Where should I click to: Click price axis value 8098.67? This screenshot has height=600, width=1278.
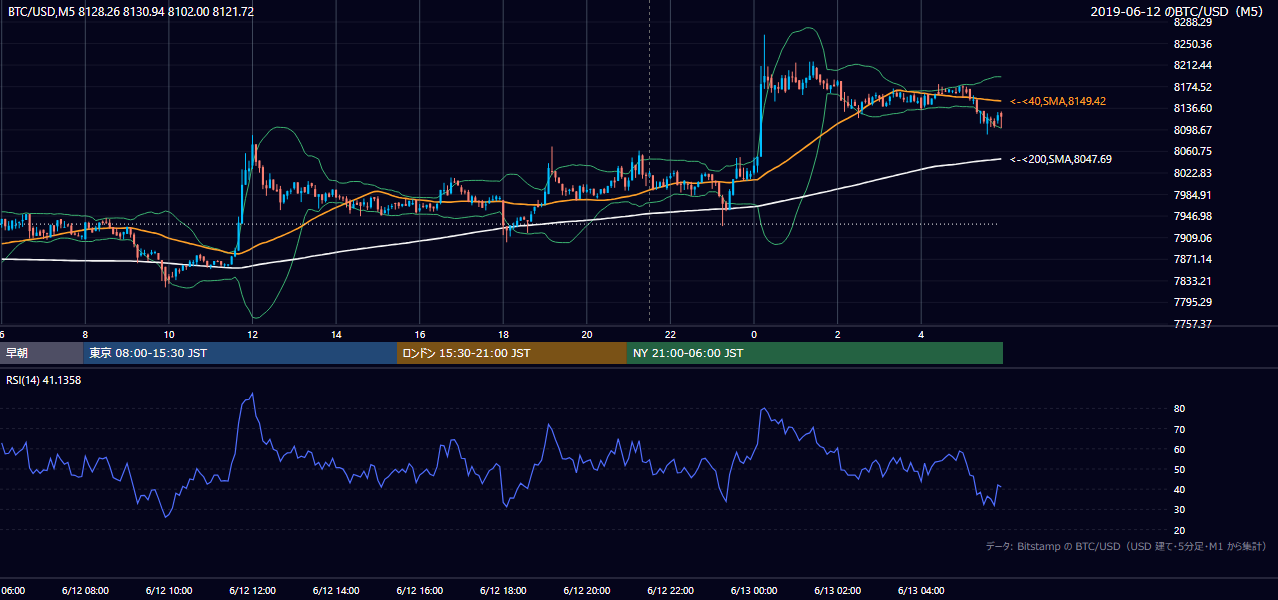[1193, 130]
